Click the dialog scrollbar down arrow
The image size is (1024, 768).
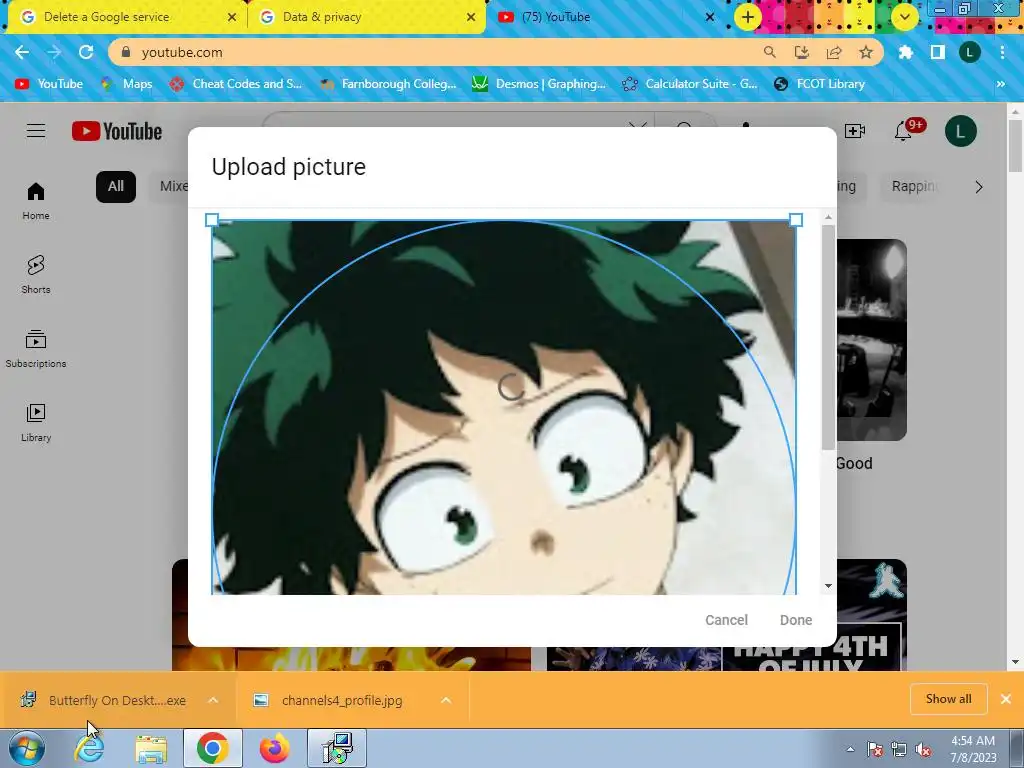point(828,586)
